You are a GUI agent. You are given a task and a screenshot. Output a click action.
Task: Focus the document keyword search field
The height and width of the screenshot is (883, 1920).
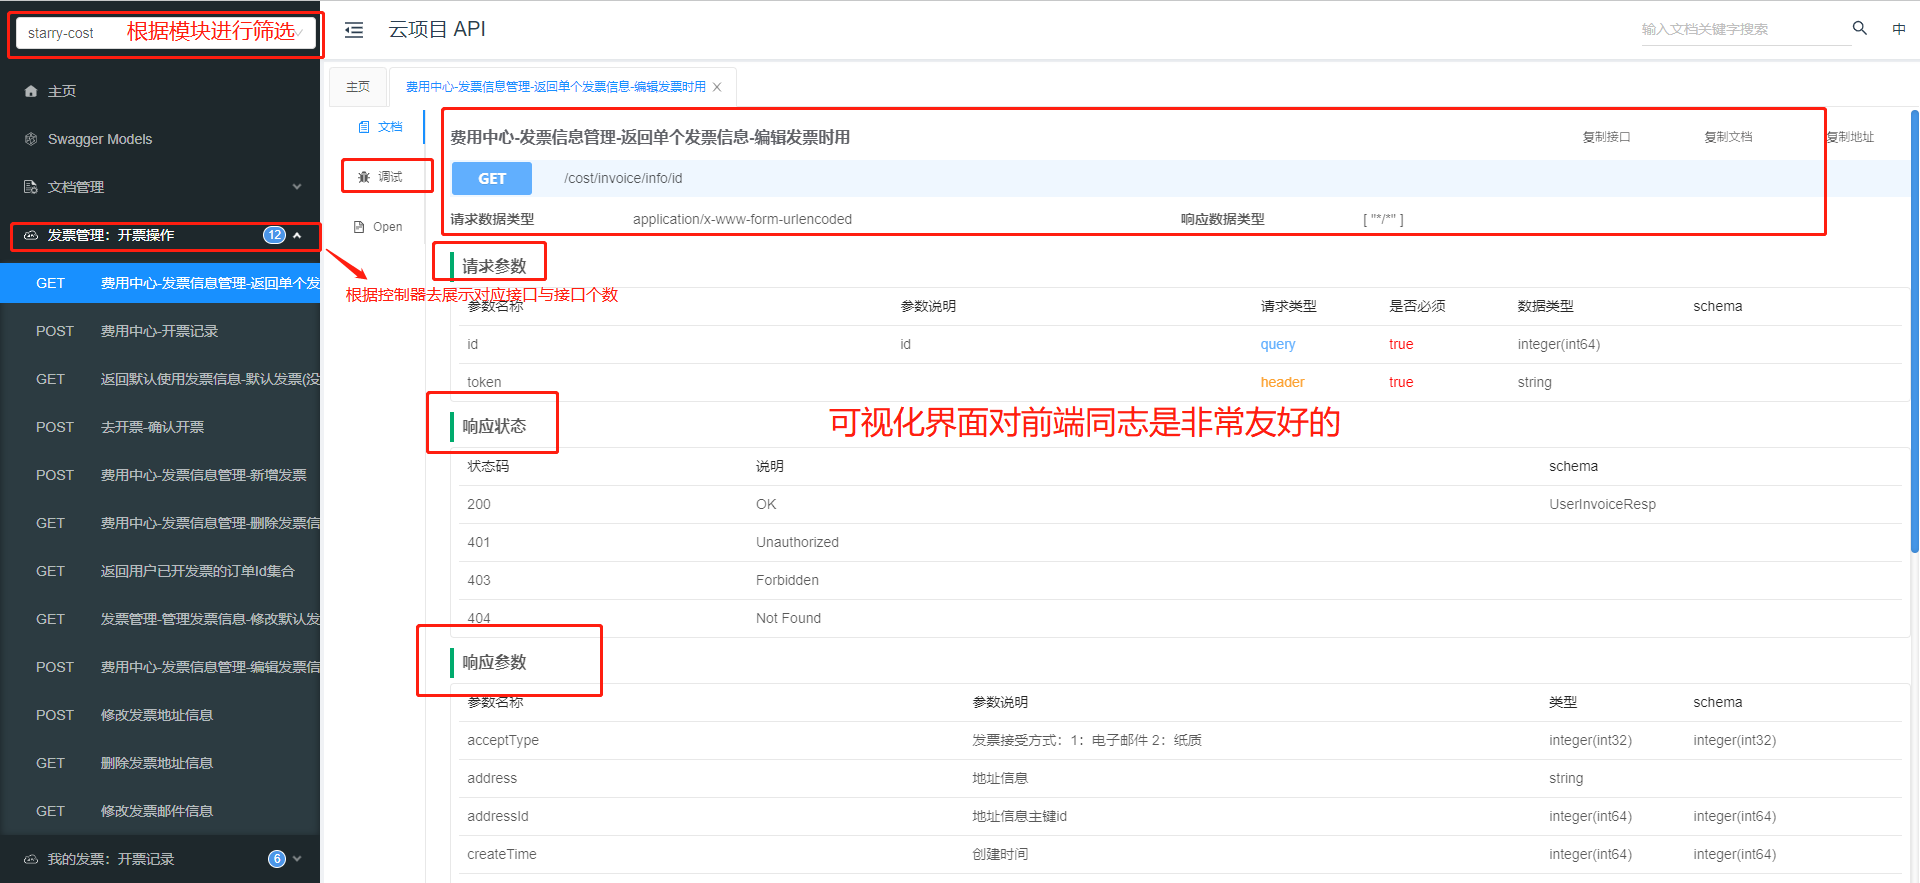coord(1745,29)
